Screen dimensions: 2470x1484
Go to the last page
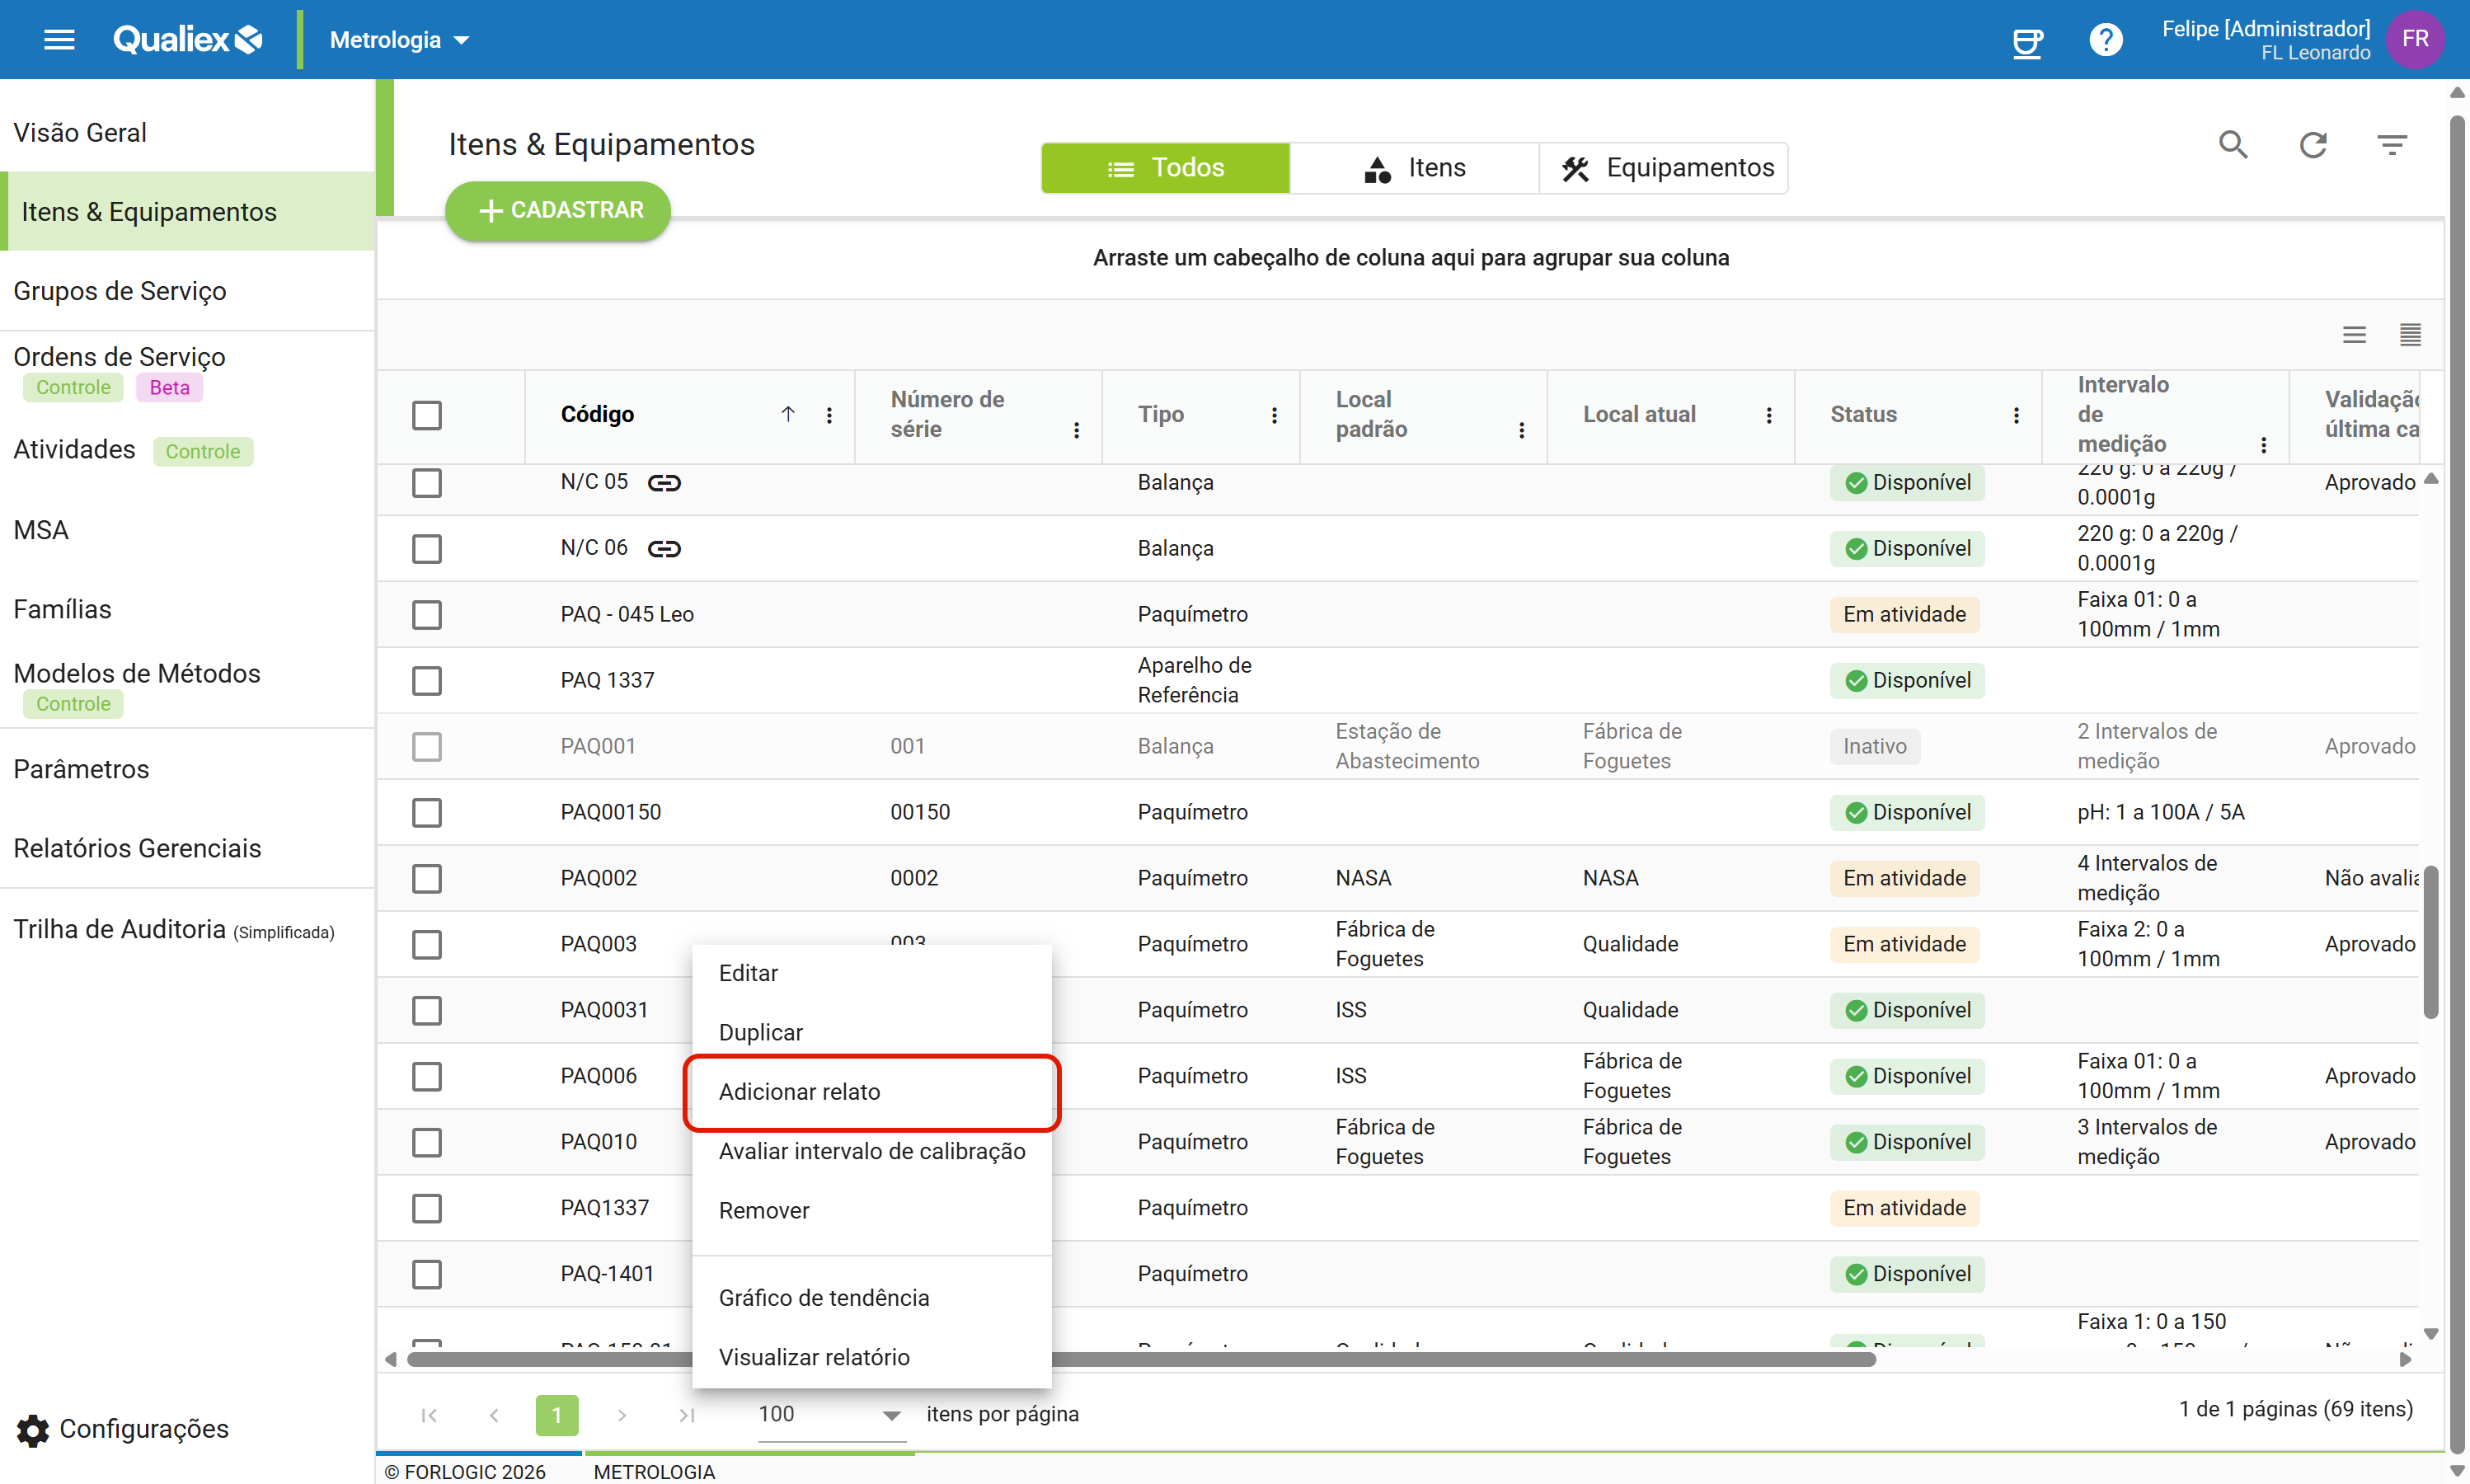pos(686,1415)
